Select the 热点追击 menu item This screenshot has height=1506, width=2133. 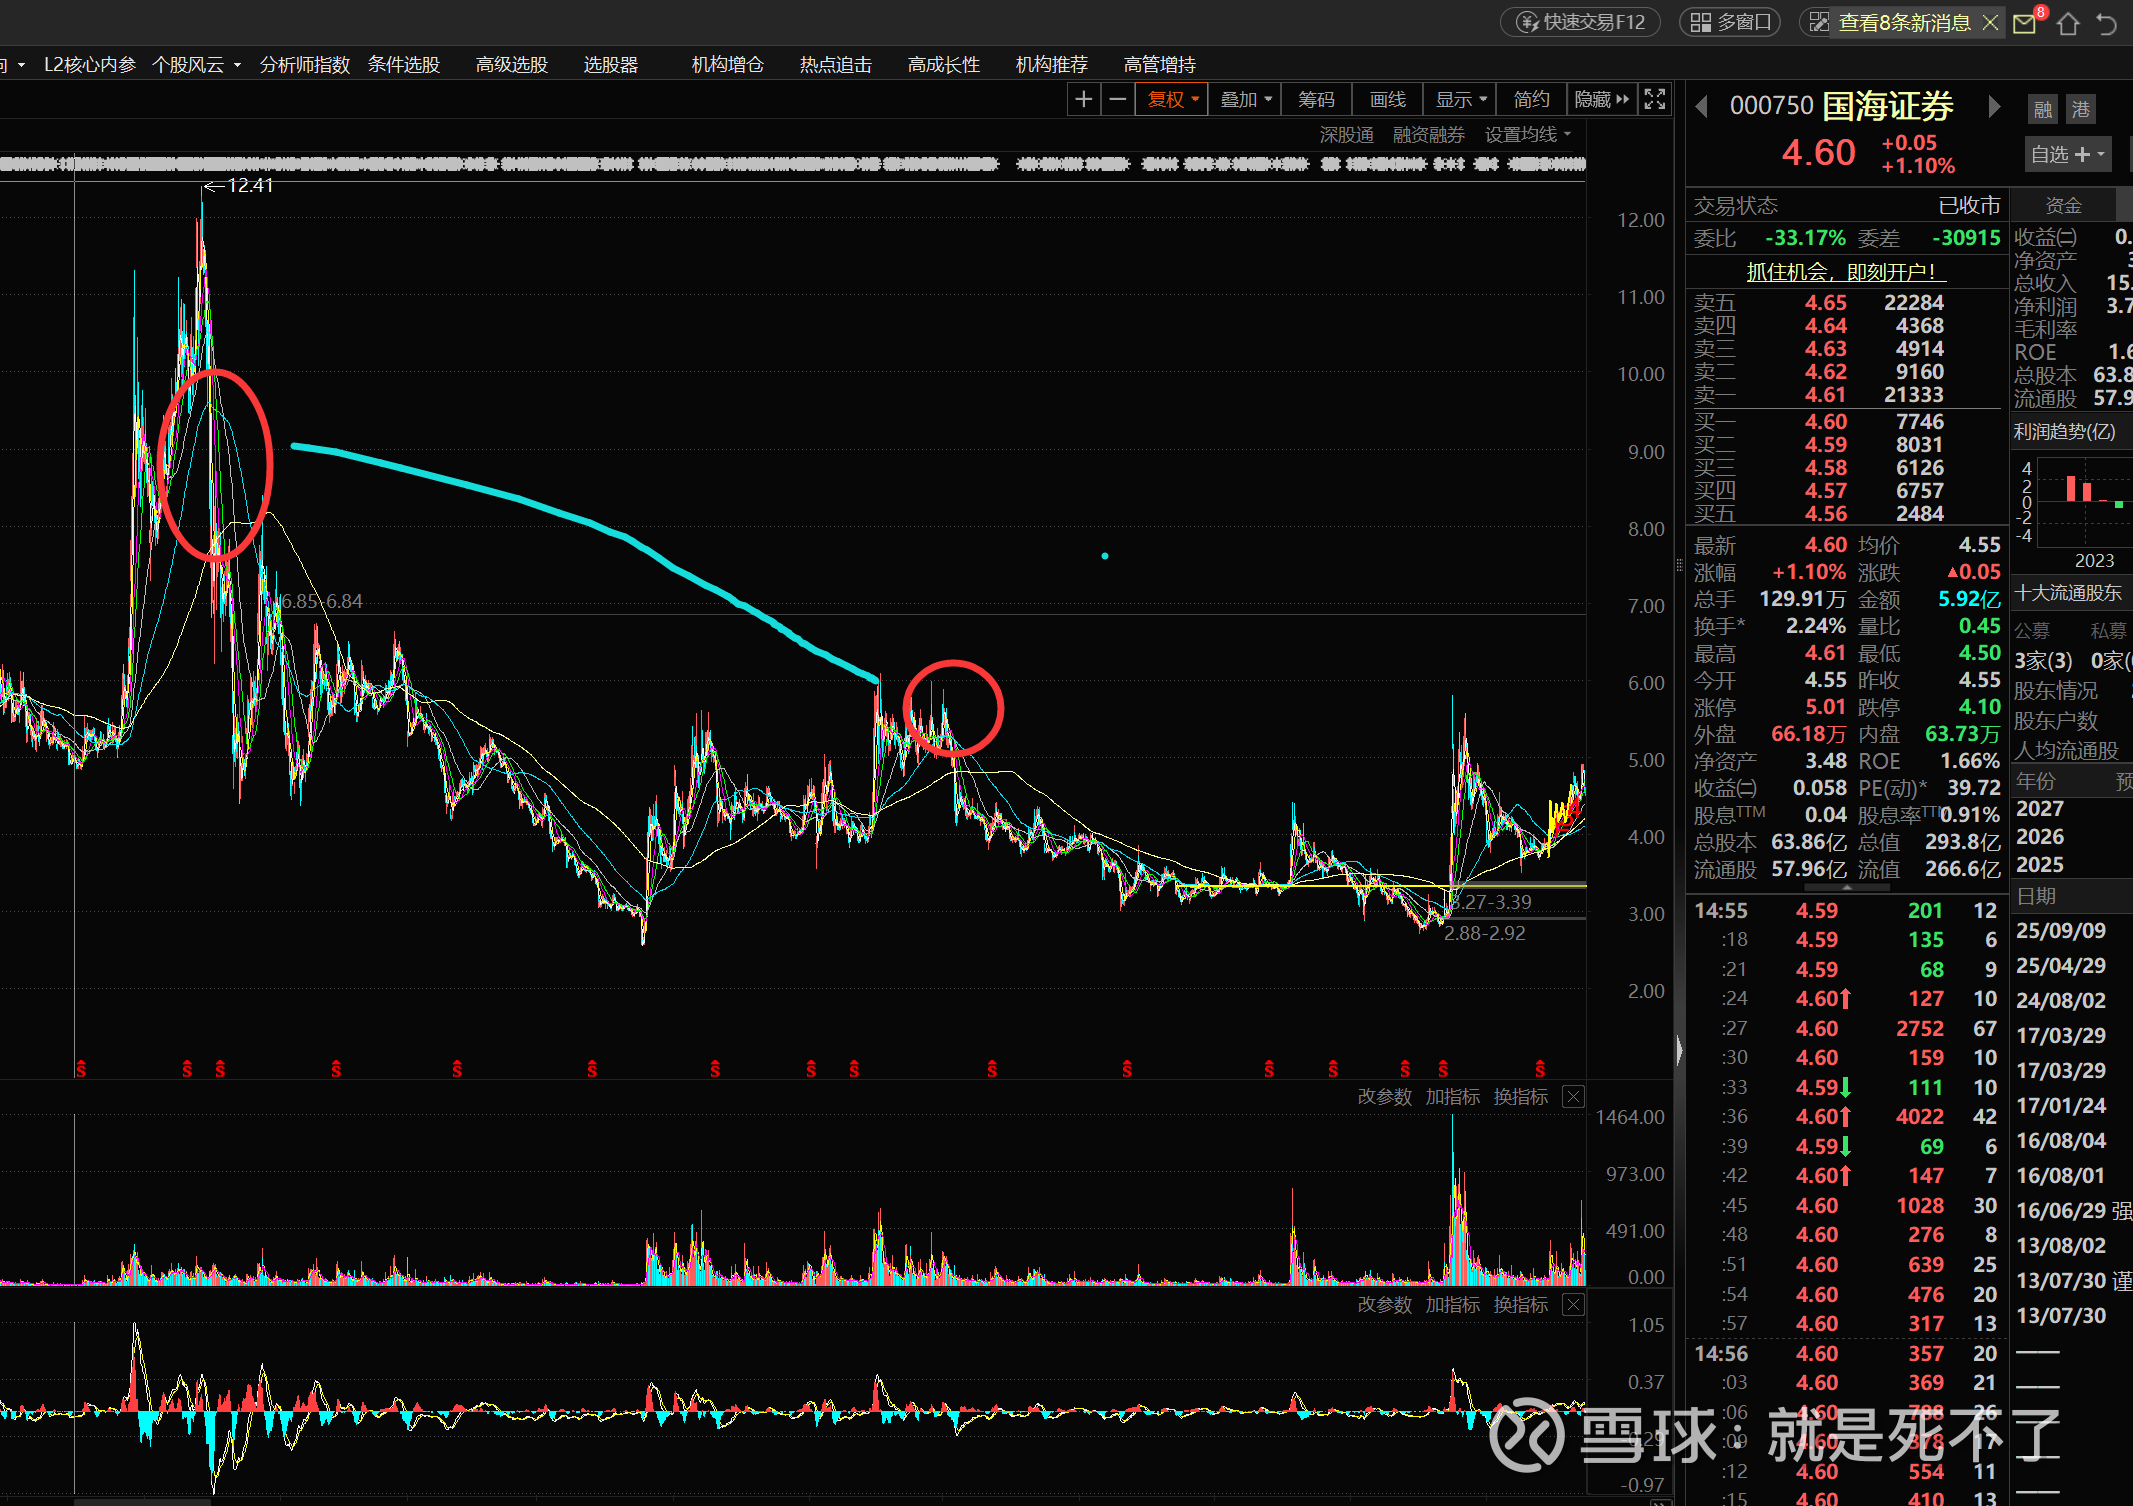tap(835, 64)
